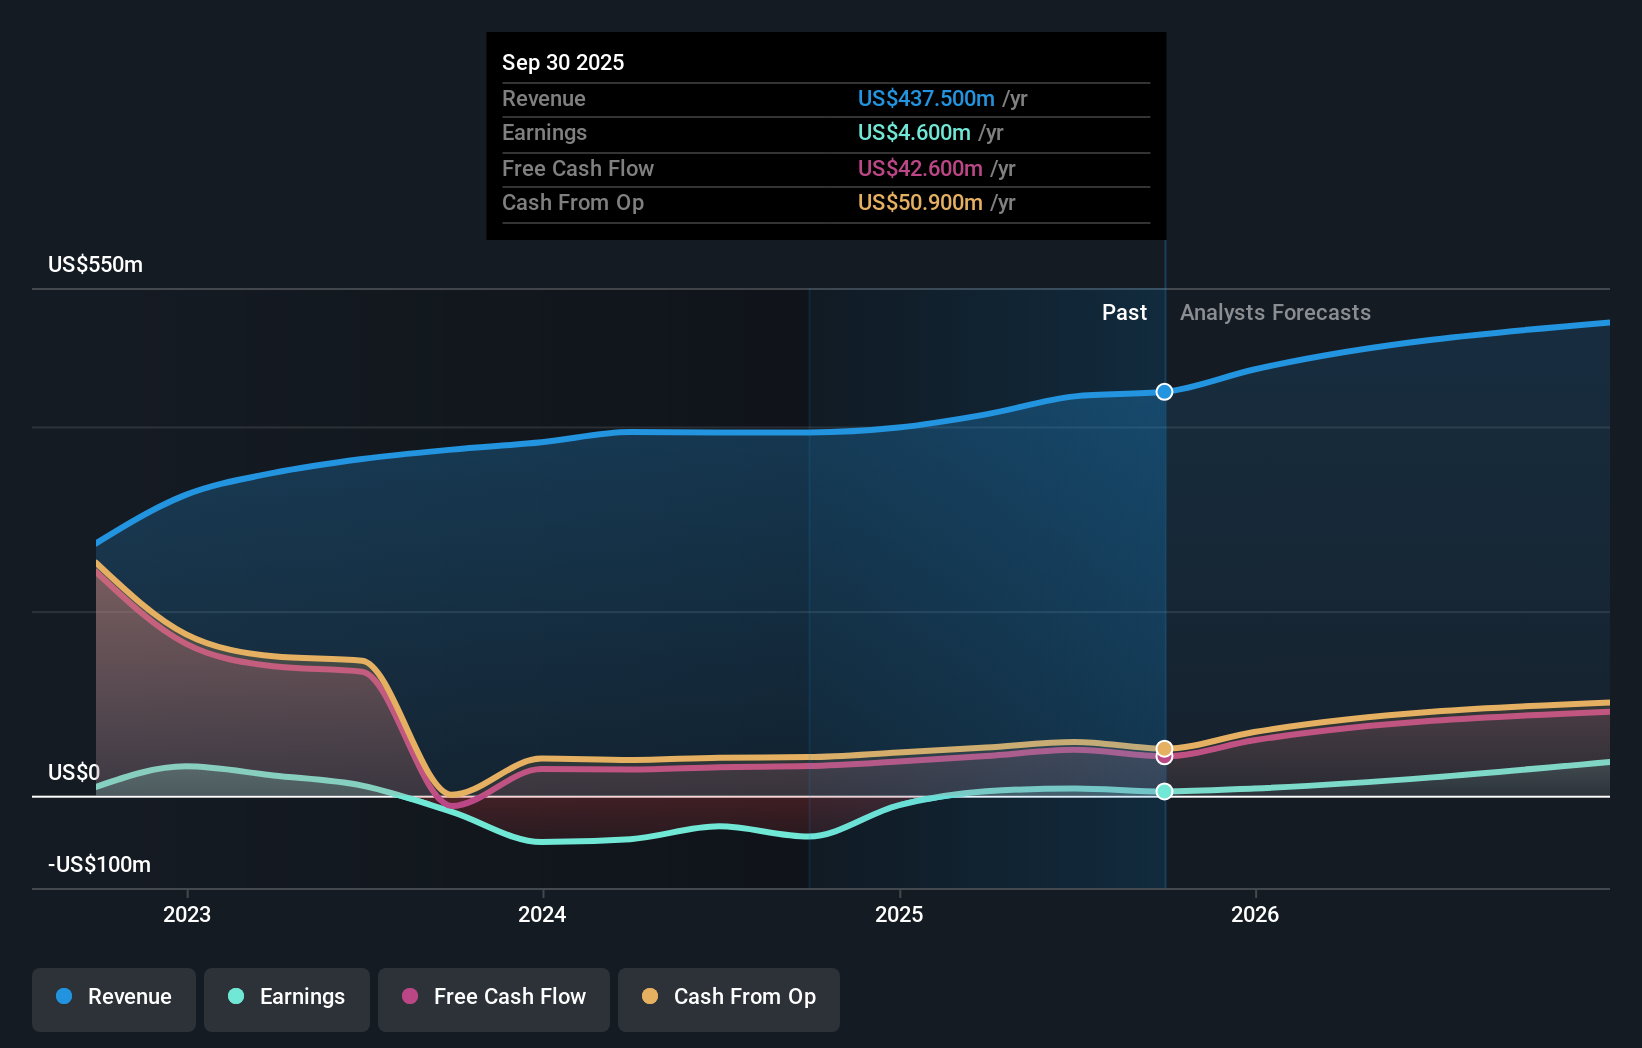Click the blue Revenue legend dot
1642x1048 pixels.
pyautogui.click(x=63, y=997)
